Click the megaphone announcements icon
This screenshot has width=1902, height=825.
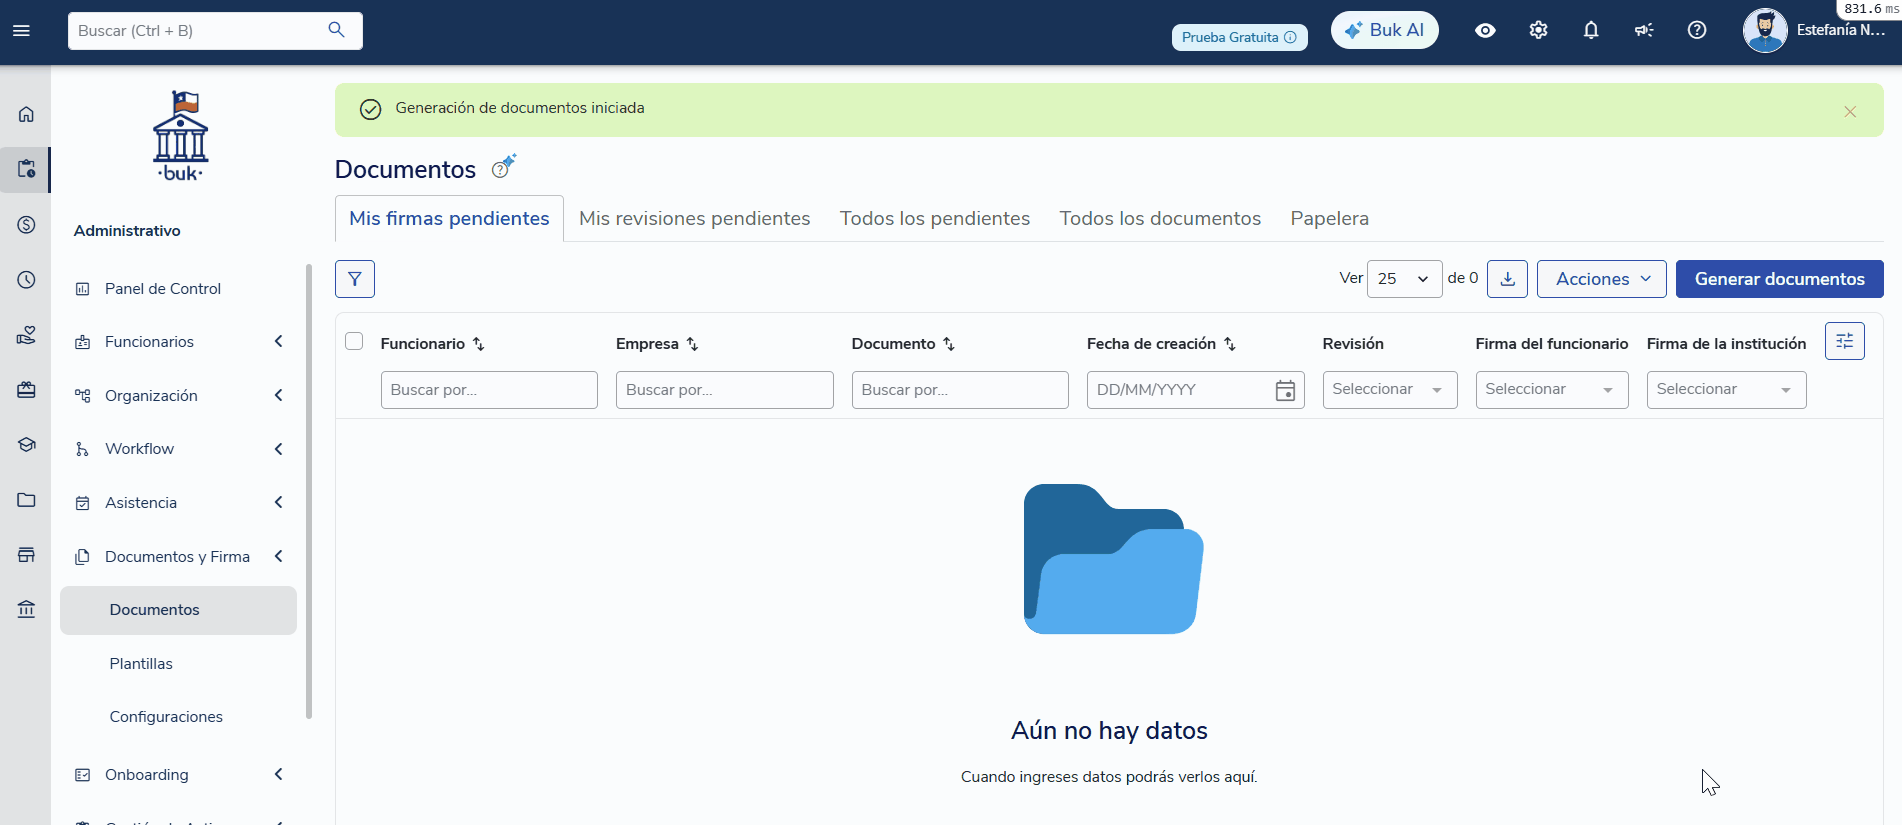(1644, 30)
